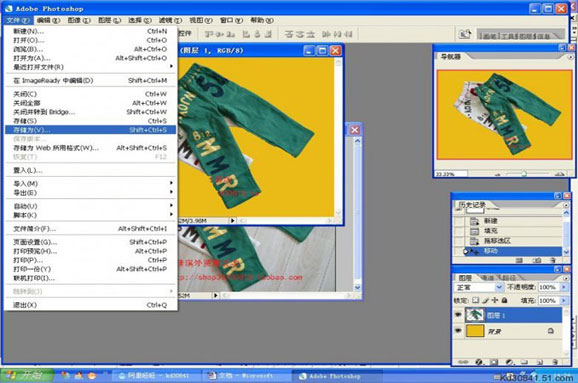Hide layer 图层 1 with its eye icon
The height and width of the screenshot is (383, 578).
click(458, 315)
